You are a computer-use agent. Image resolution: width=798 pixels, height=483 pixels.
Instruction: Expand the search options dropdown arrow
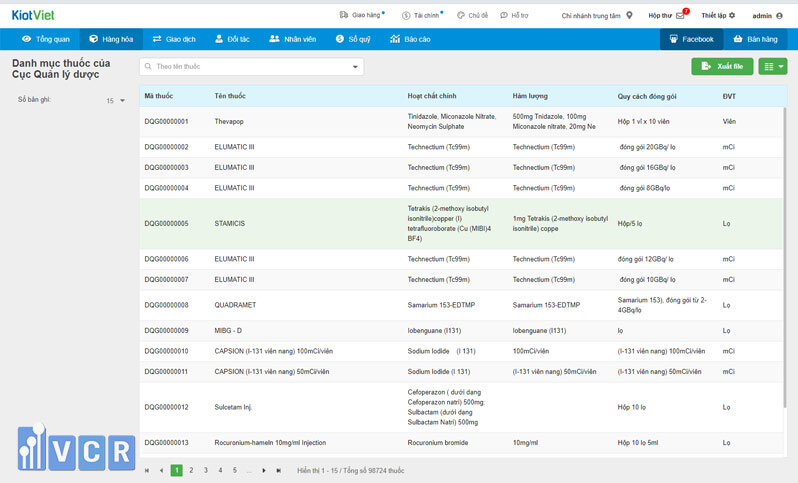coord(355,67)
